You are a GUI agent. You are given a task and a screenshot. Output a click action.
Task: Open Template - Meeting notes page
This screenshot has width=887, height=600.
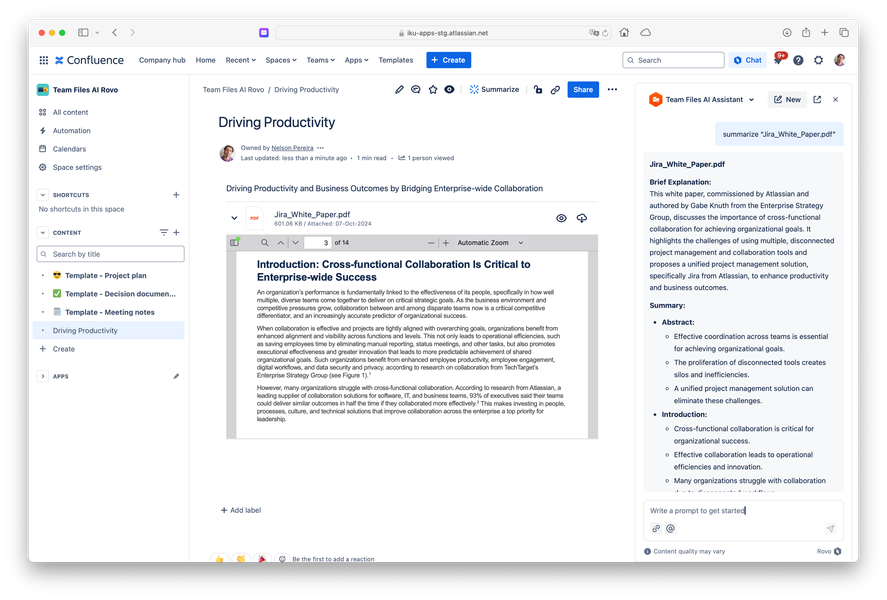click(110, 312)
